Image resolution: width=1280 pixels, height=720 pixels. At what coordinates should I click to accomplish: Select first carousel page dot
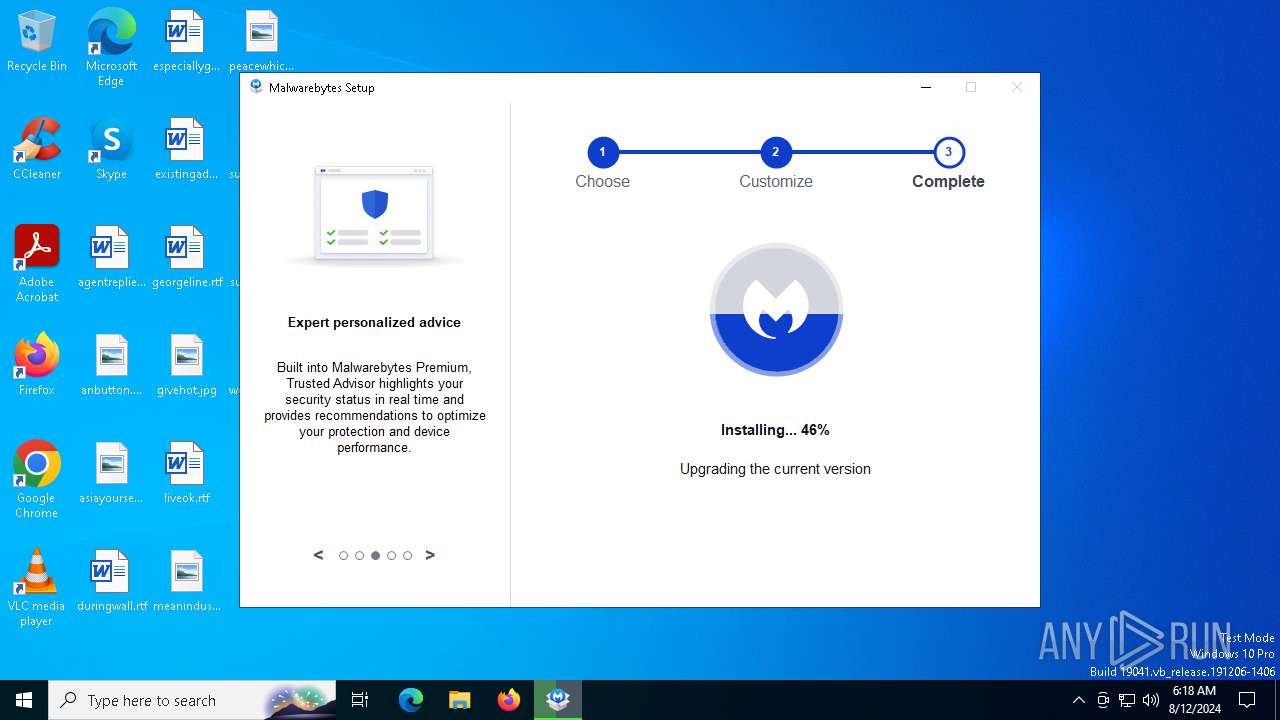343,556
